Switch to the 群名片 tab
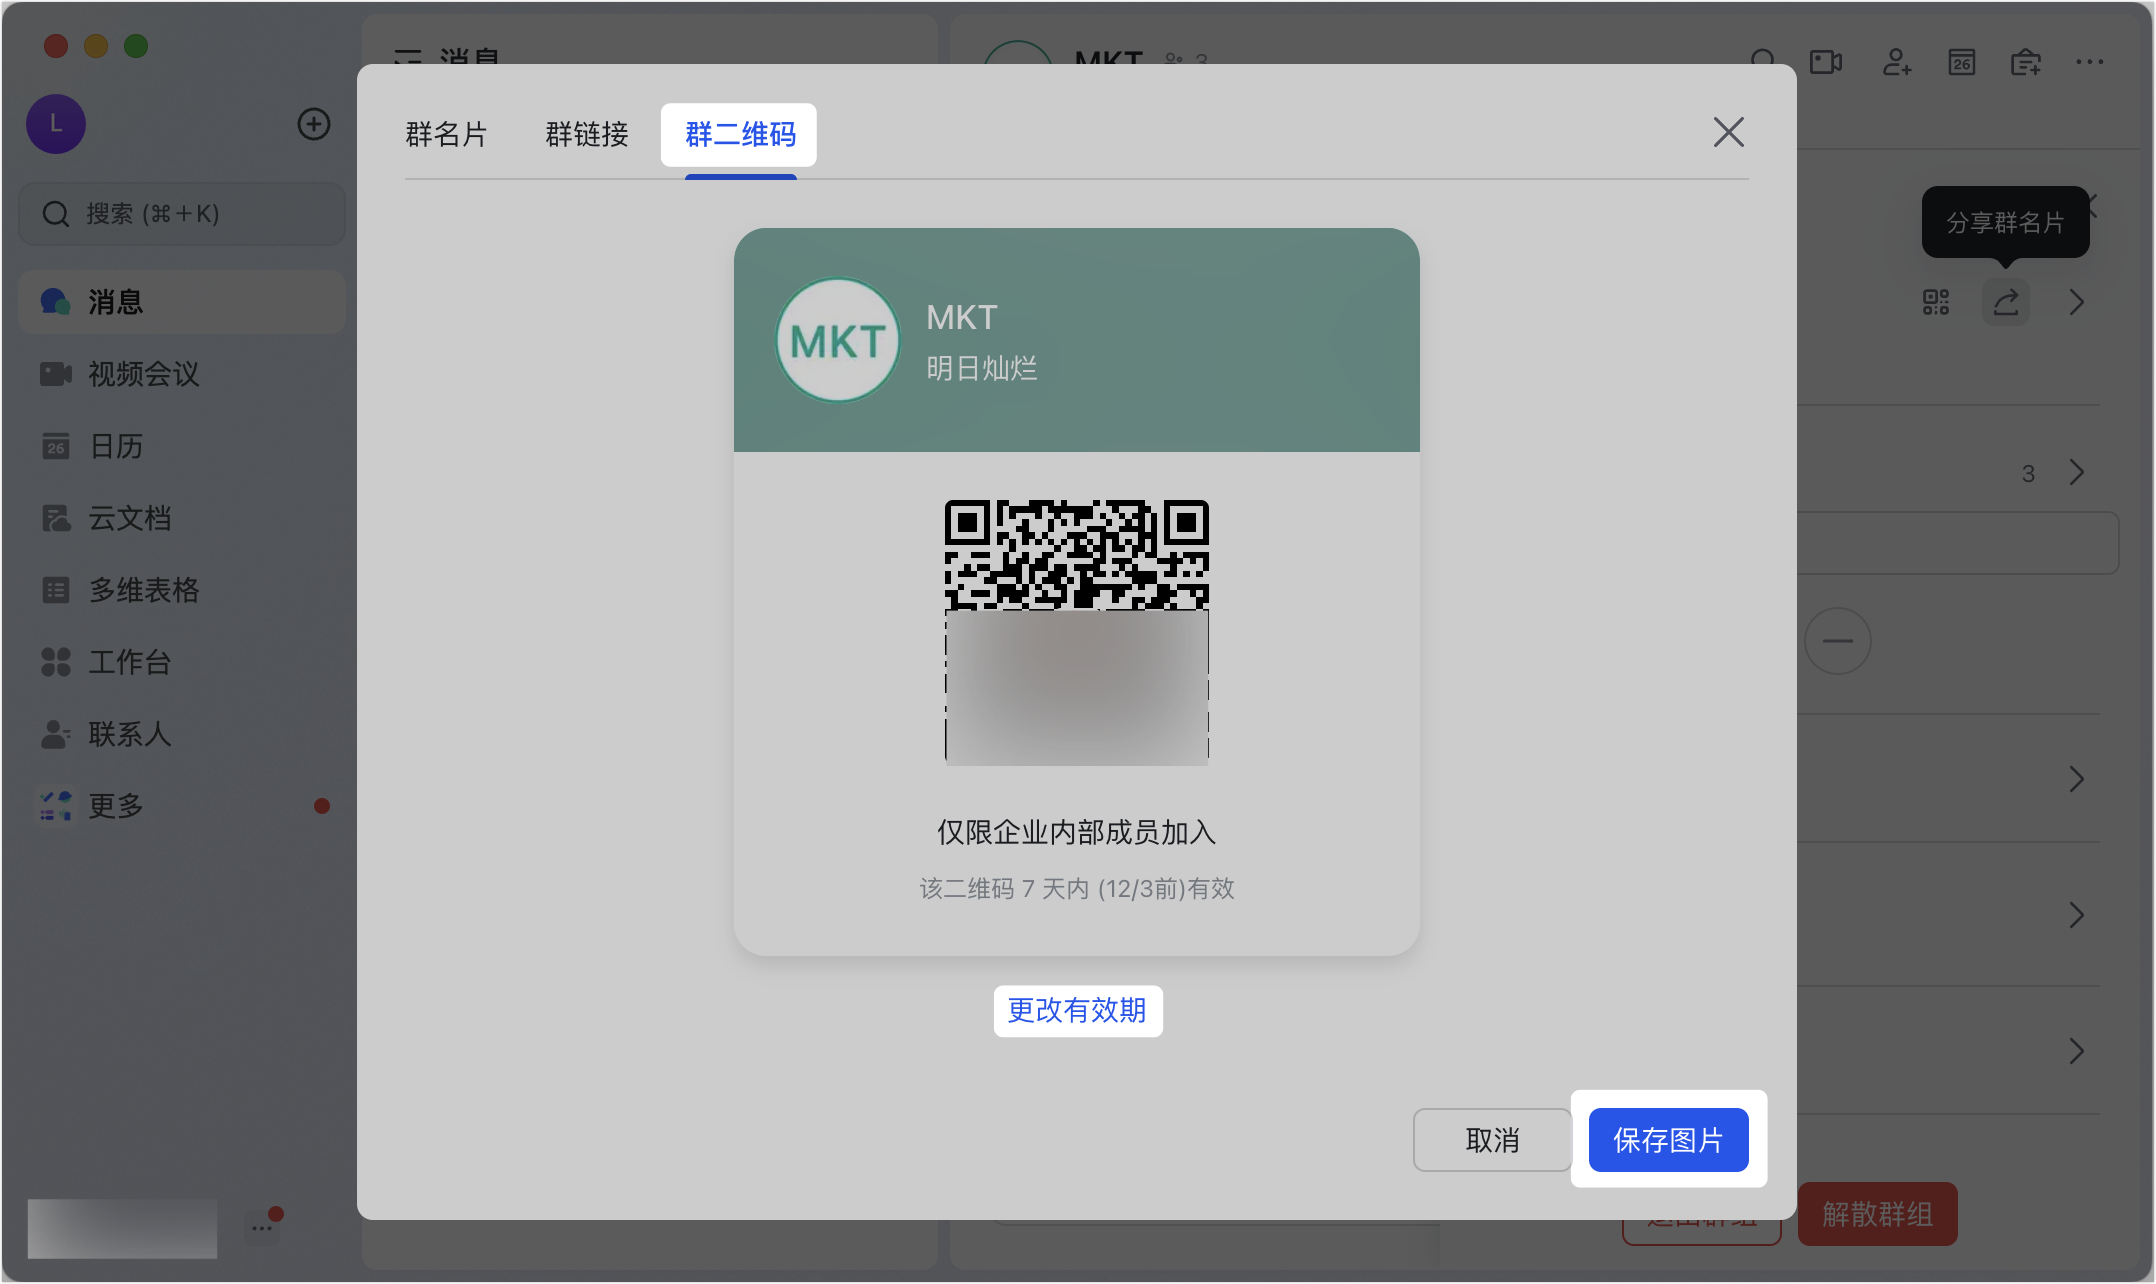Image resolution: width=2156 pixels, height=1284 pixels. pyautogui.click(x=446, y=134)
